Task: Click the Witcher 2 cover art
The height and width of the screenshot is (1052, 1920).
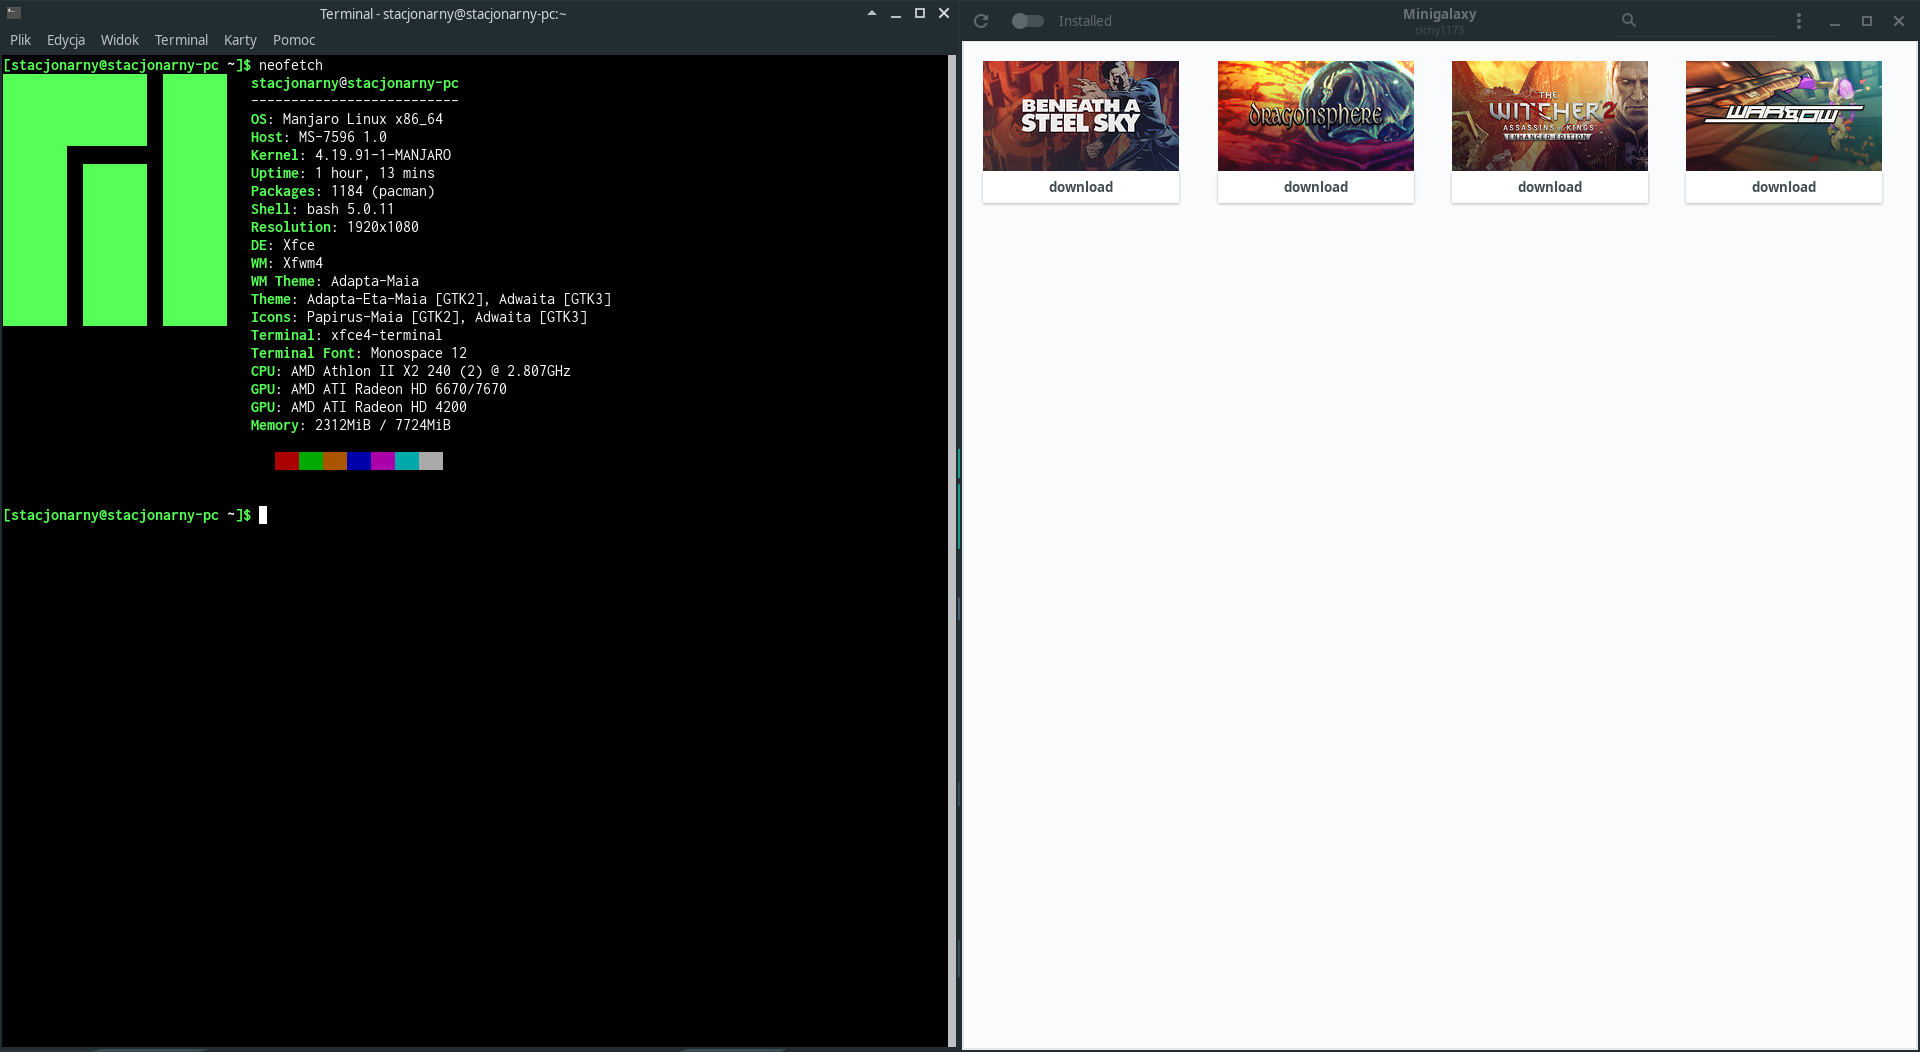Action: tap(1550, 115)
